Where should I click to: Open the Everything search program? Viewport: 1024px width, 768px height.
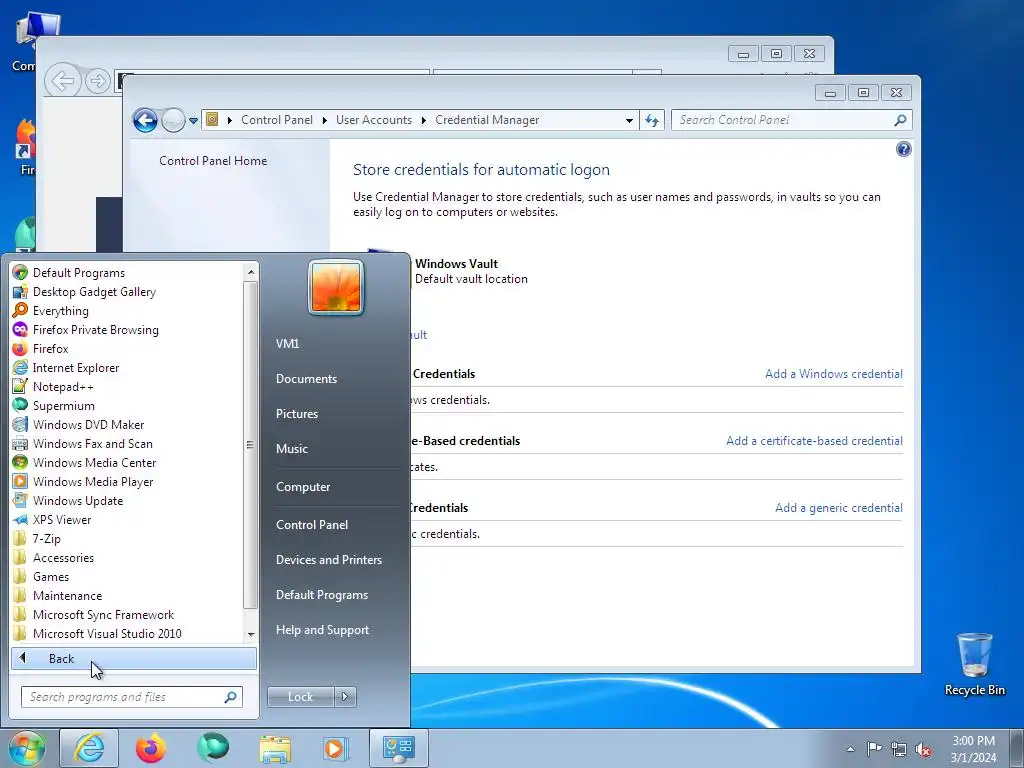pyautogui.click(x=61, y=310)
